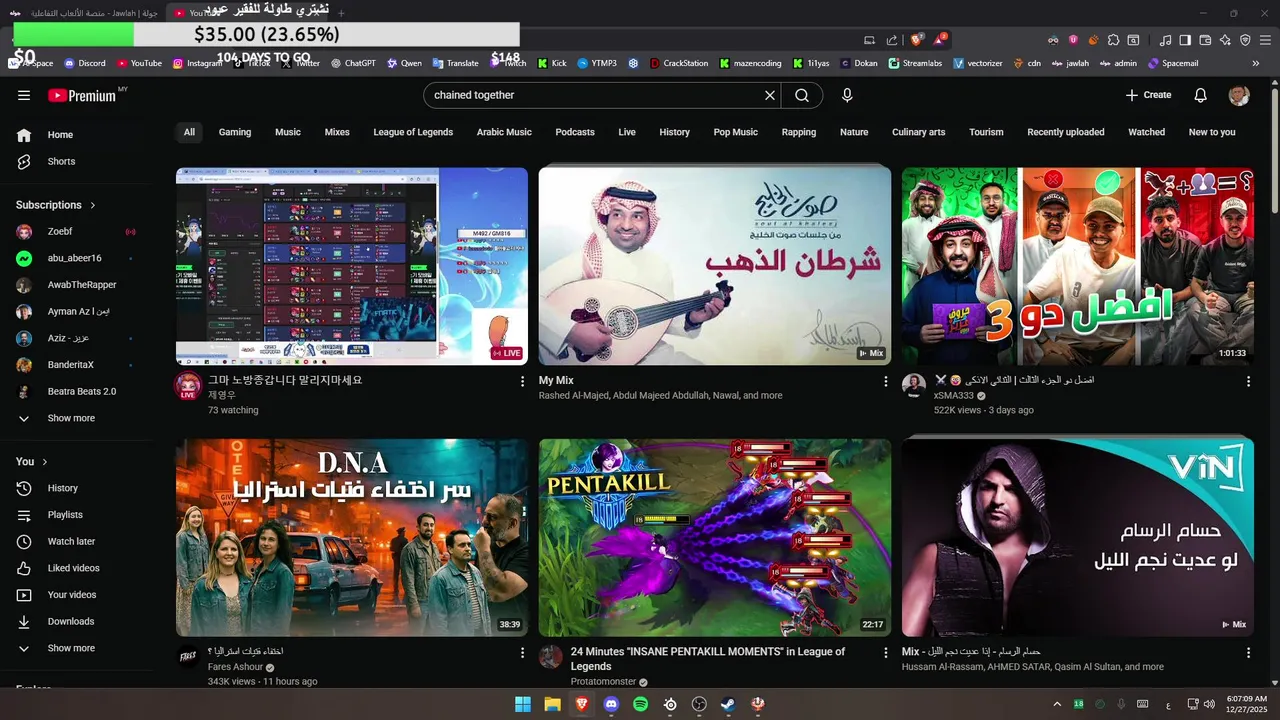Select the 'Pop Music' chip
Screen dimensions: 1280x720
pos(735,132)
